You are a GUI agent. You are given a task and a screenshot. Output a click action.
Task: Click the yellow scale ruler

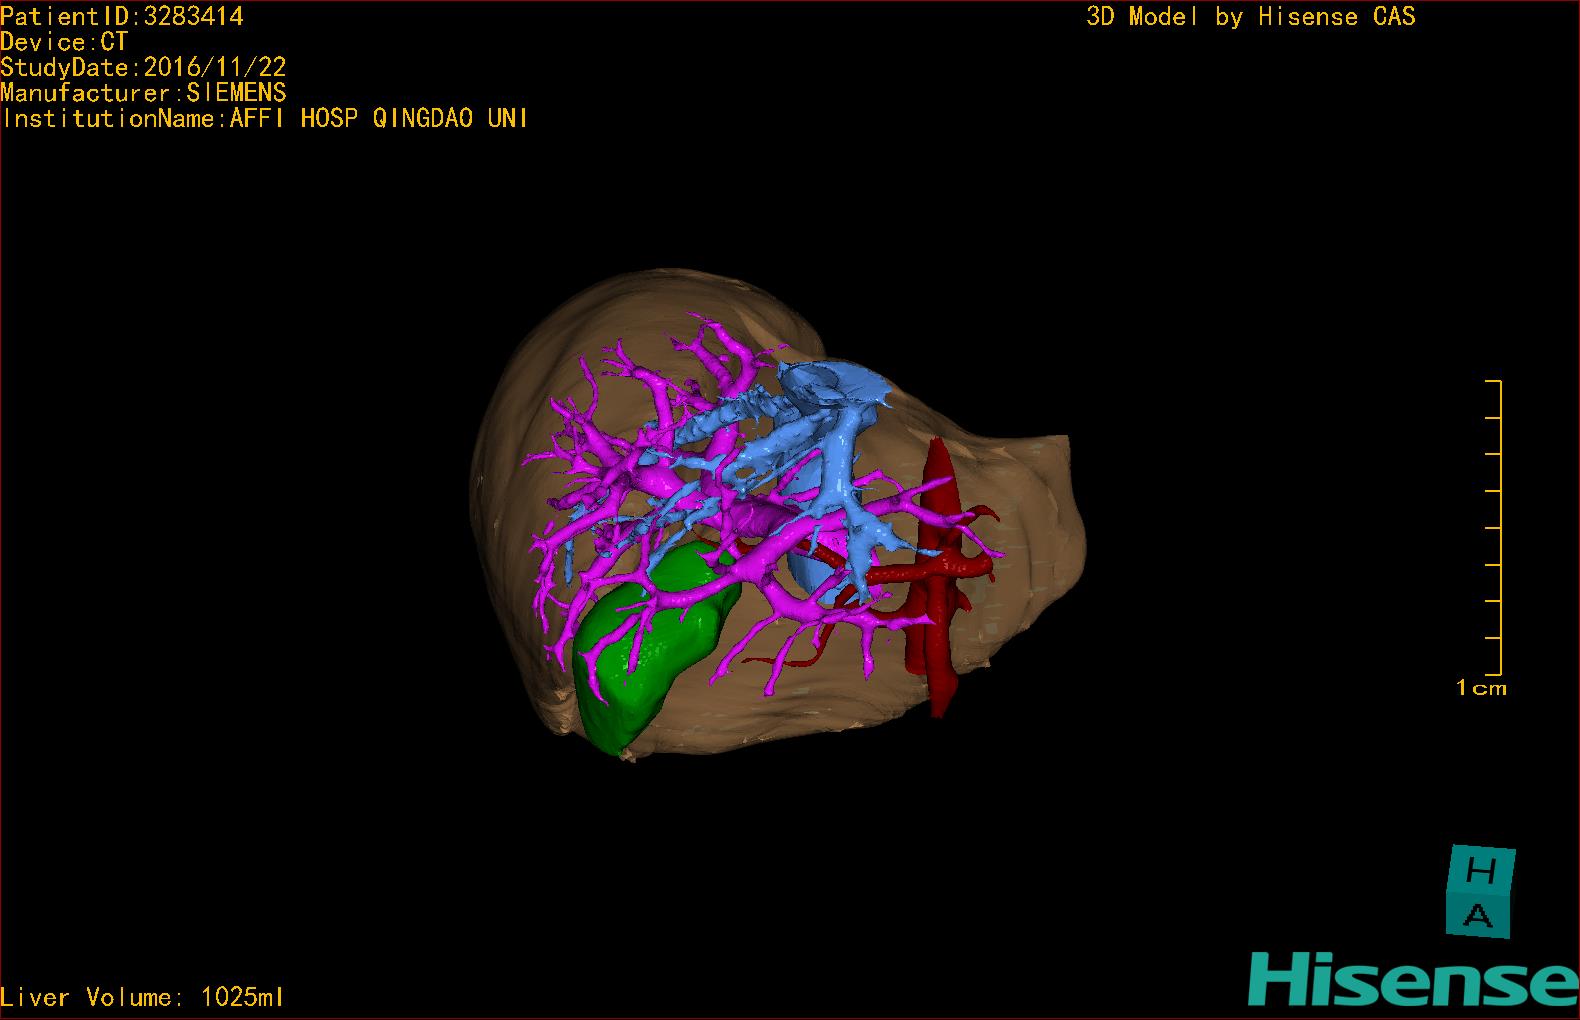pos(1493,527)
